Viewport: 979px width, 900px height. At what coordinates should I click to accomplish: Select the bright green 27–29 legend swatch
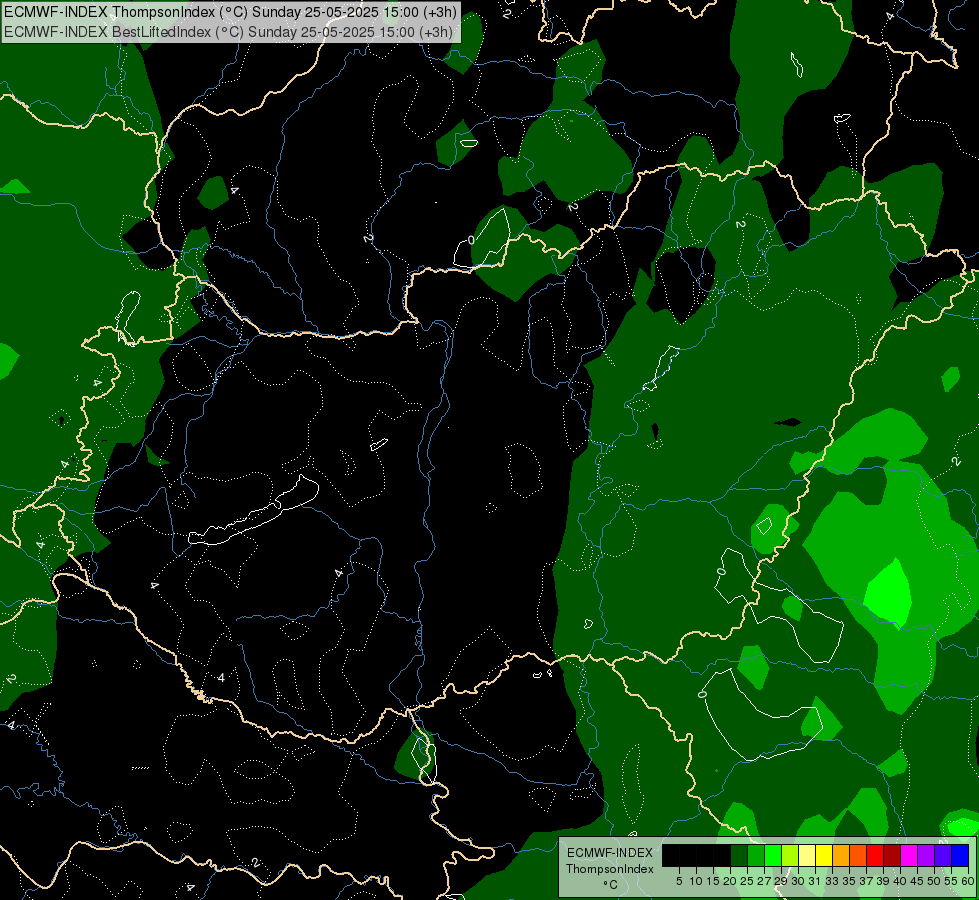point(773,856)
